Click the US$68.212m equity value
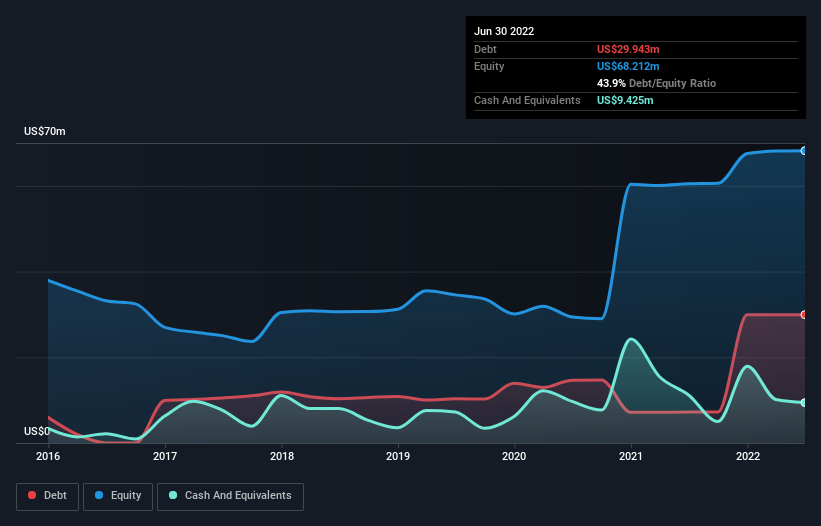 click(x=628, y=66)
